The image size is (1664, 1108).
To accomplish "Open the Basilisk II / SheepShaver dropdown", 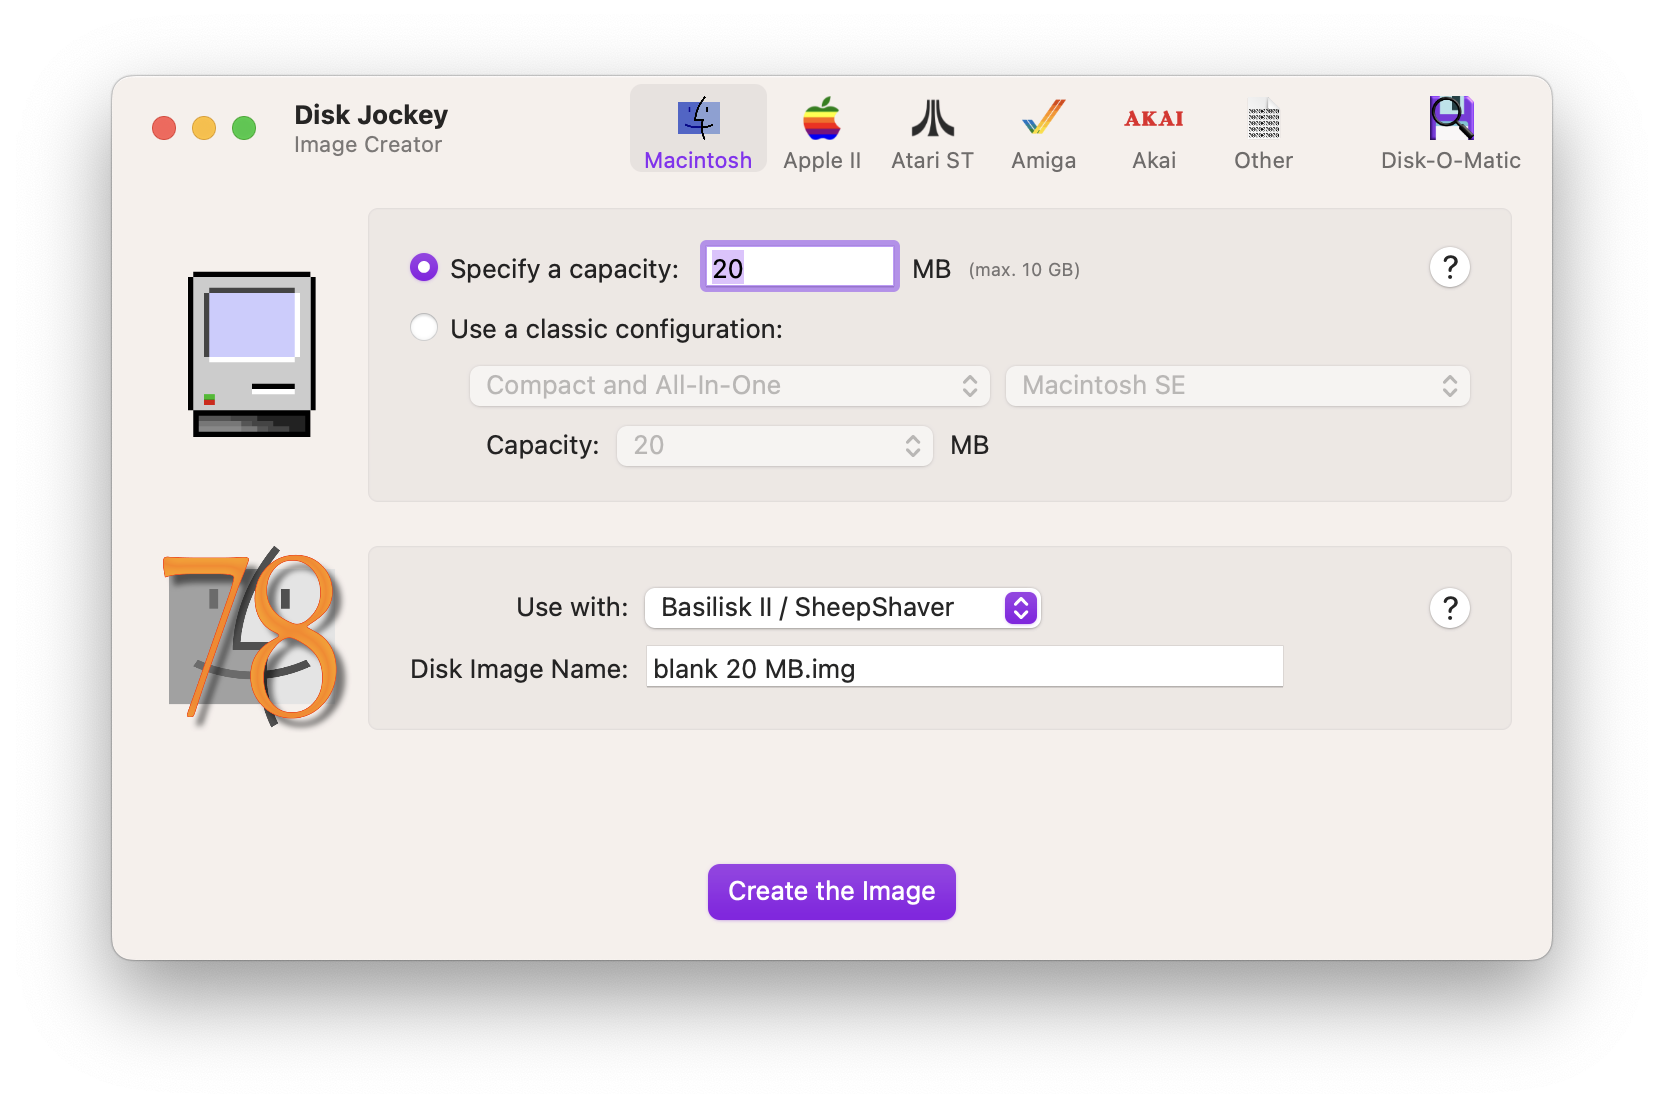I will [842, 608].
